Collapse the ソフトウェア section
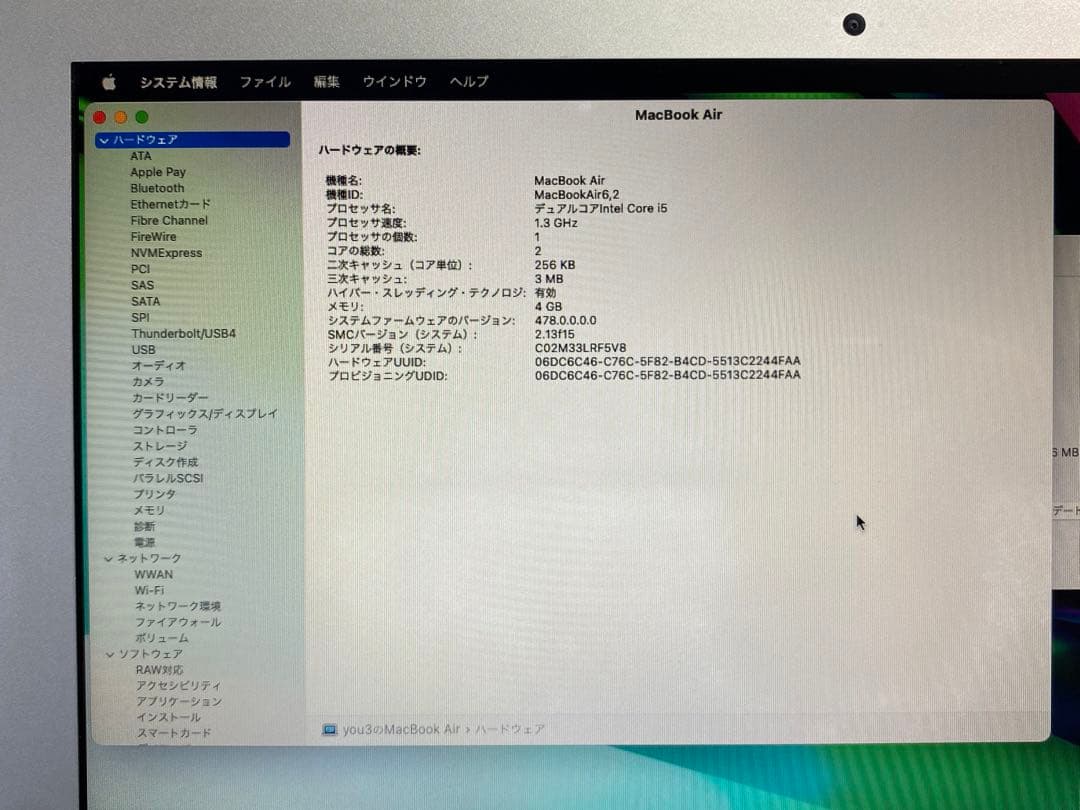1080x810 pixels. [109, 654]
